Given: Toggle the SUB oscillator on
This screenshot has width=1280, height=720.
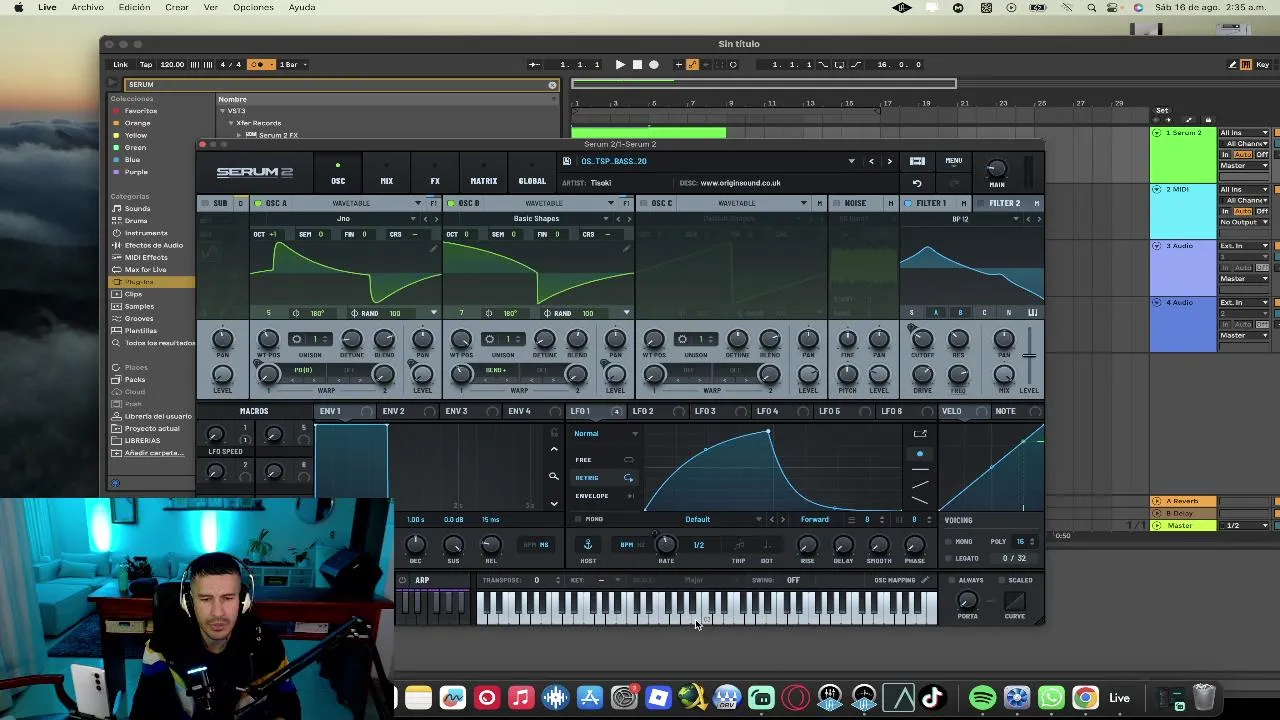Looking at the screenshot, I should (206, 203).
